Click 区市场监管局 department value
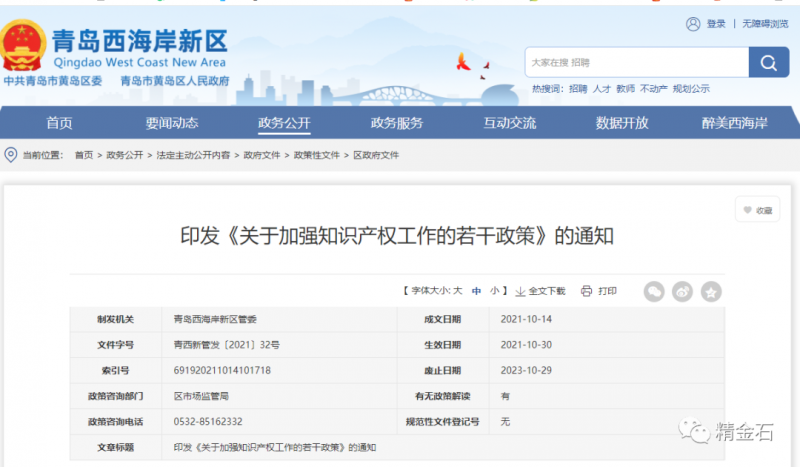800x467 pixels. pos(201,396)
